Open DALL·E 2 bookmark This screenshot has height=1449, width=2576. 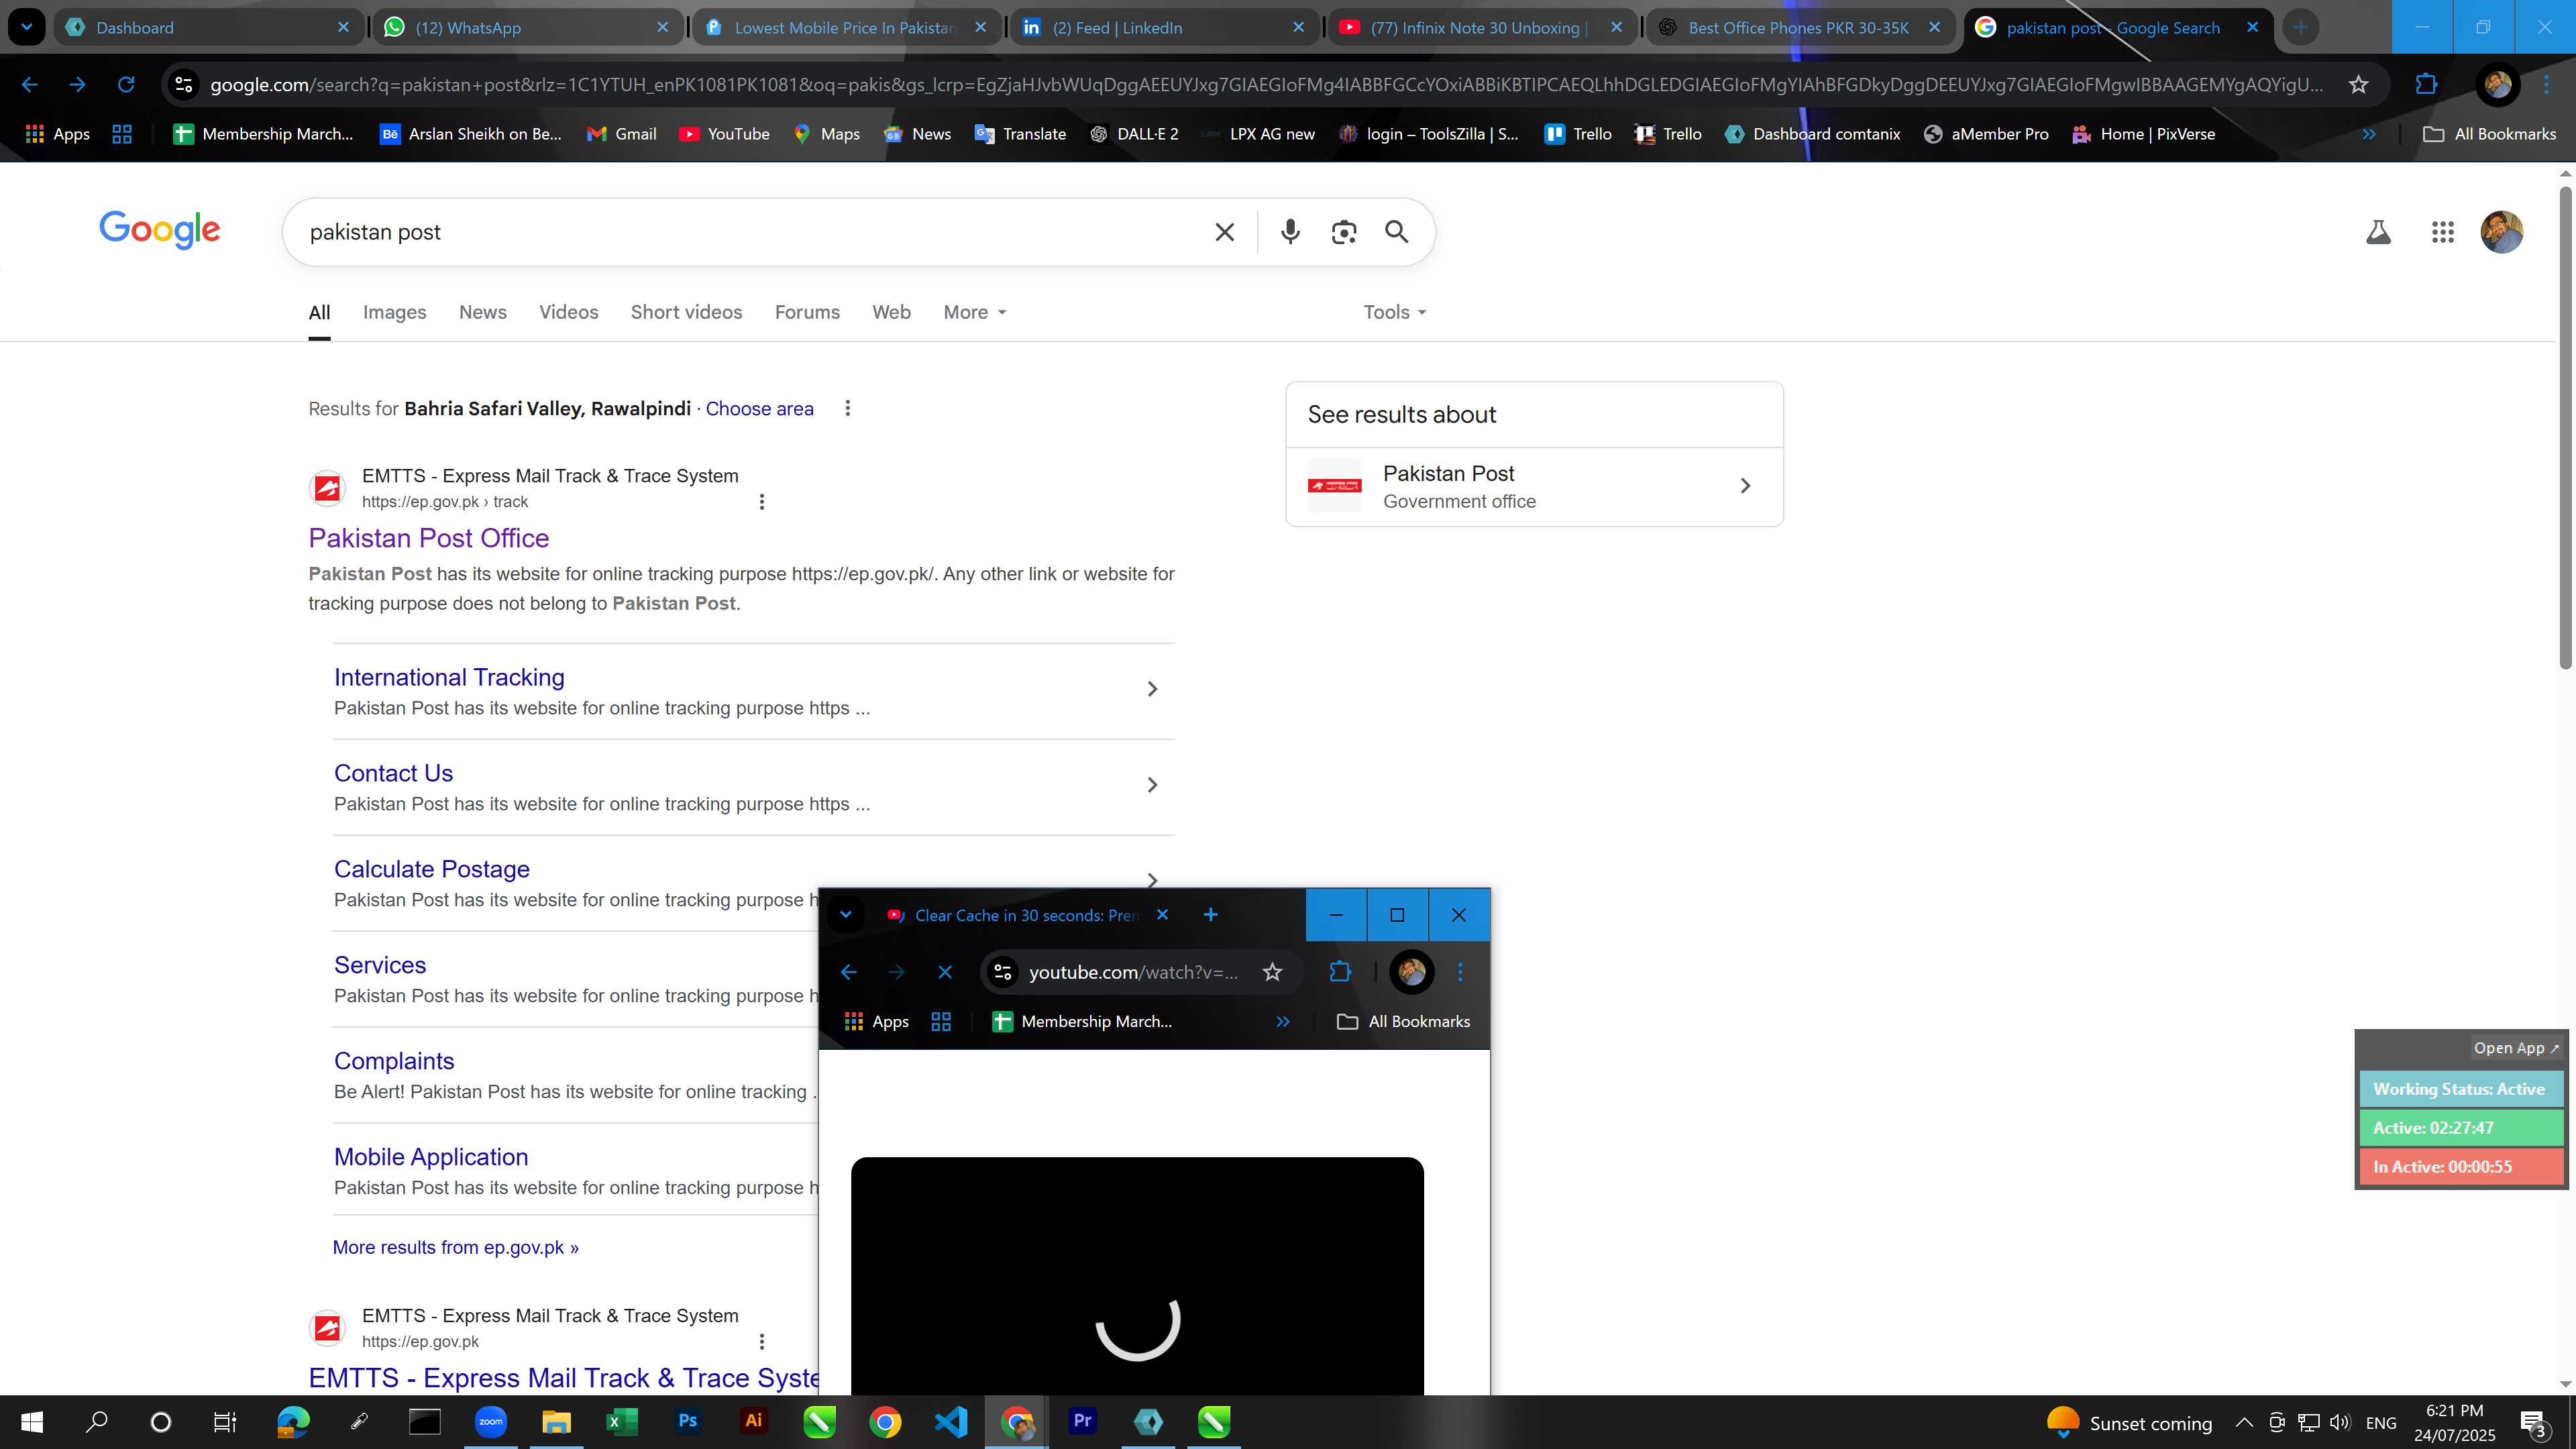click(1134, 134)
